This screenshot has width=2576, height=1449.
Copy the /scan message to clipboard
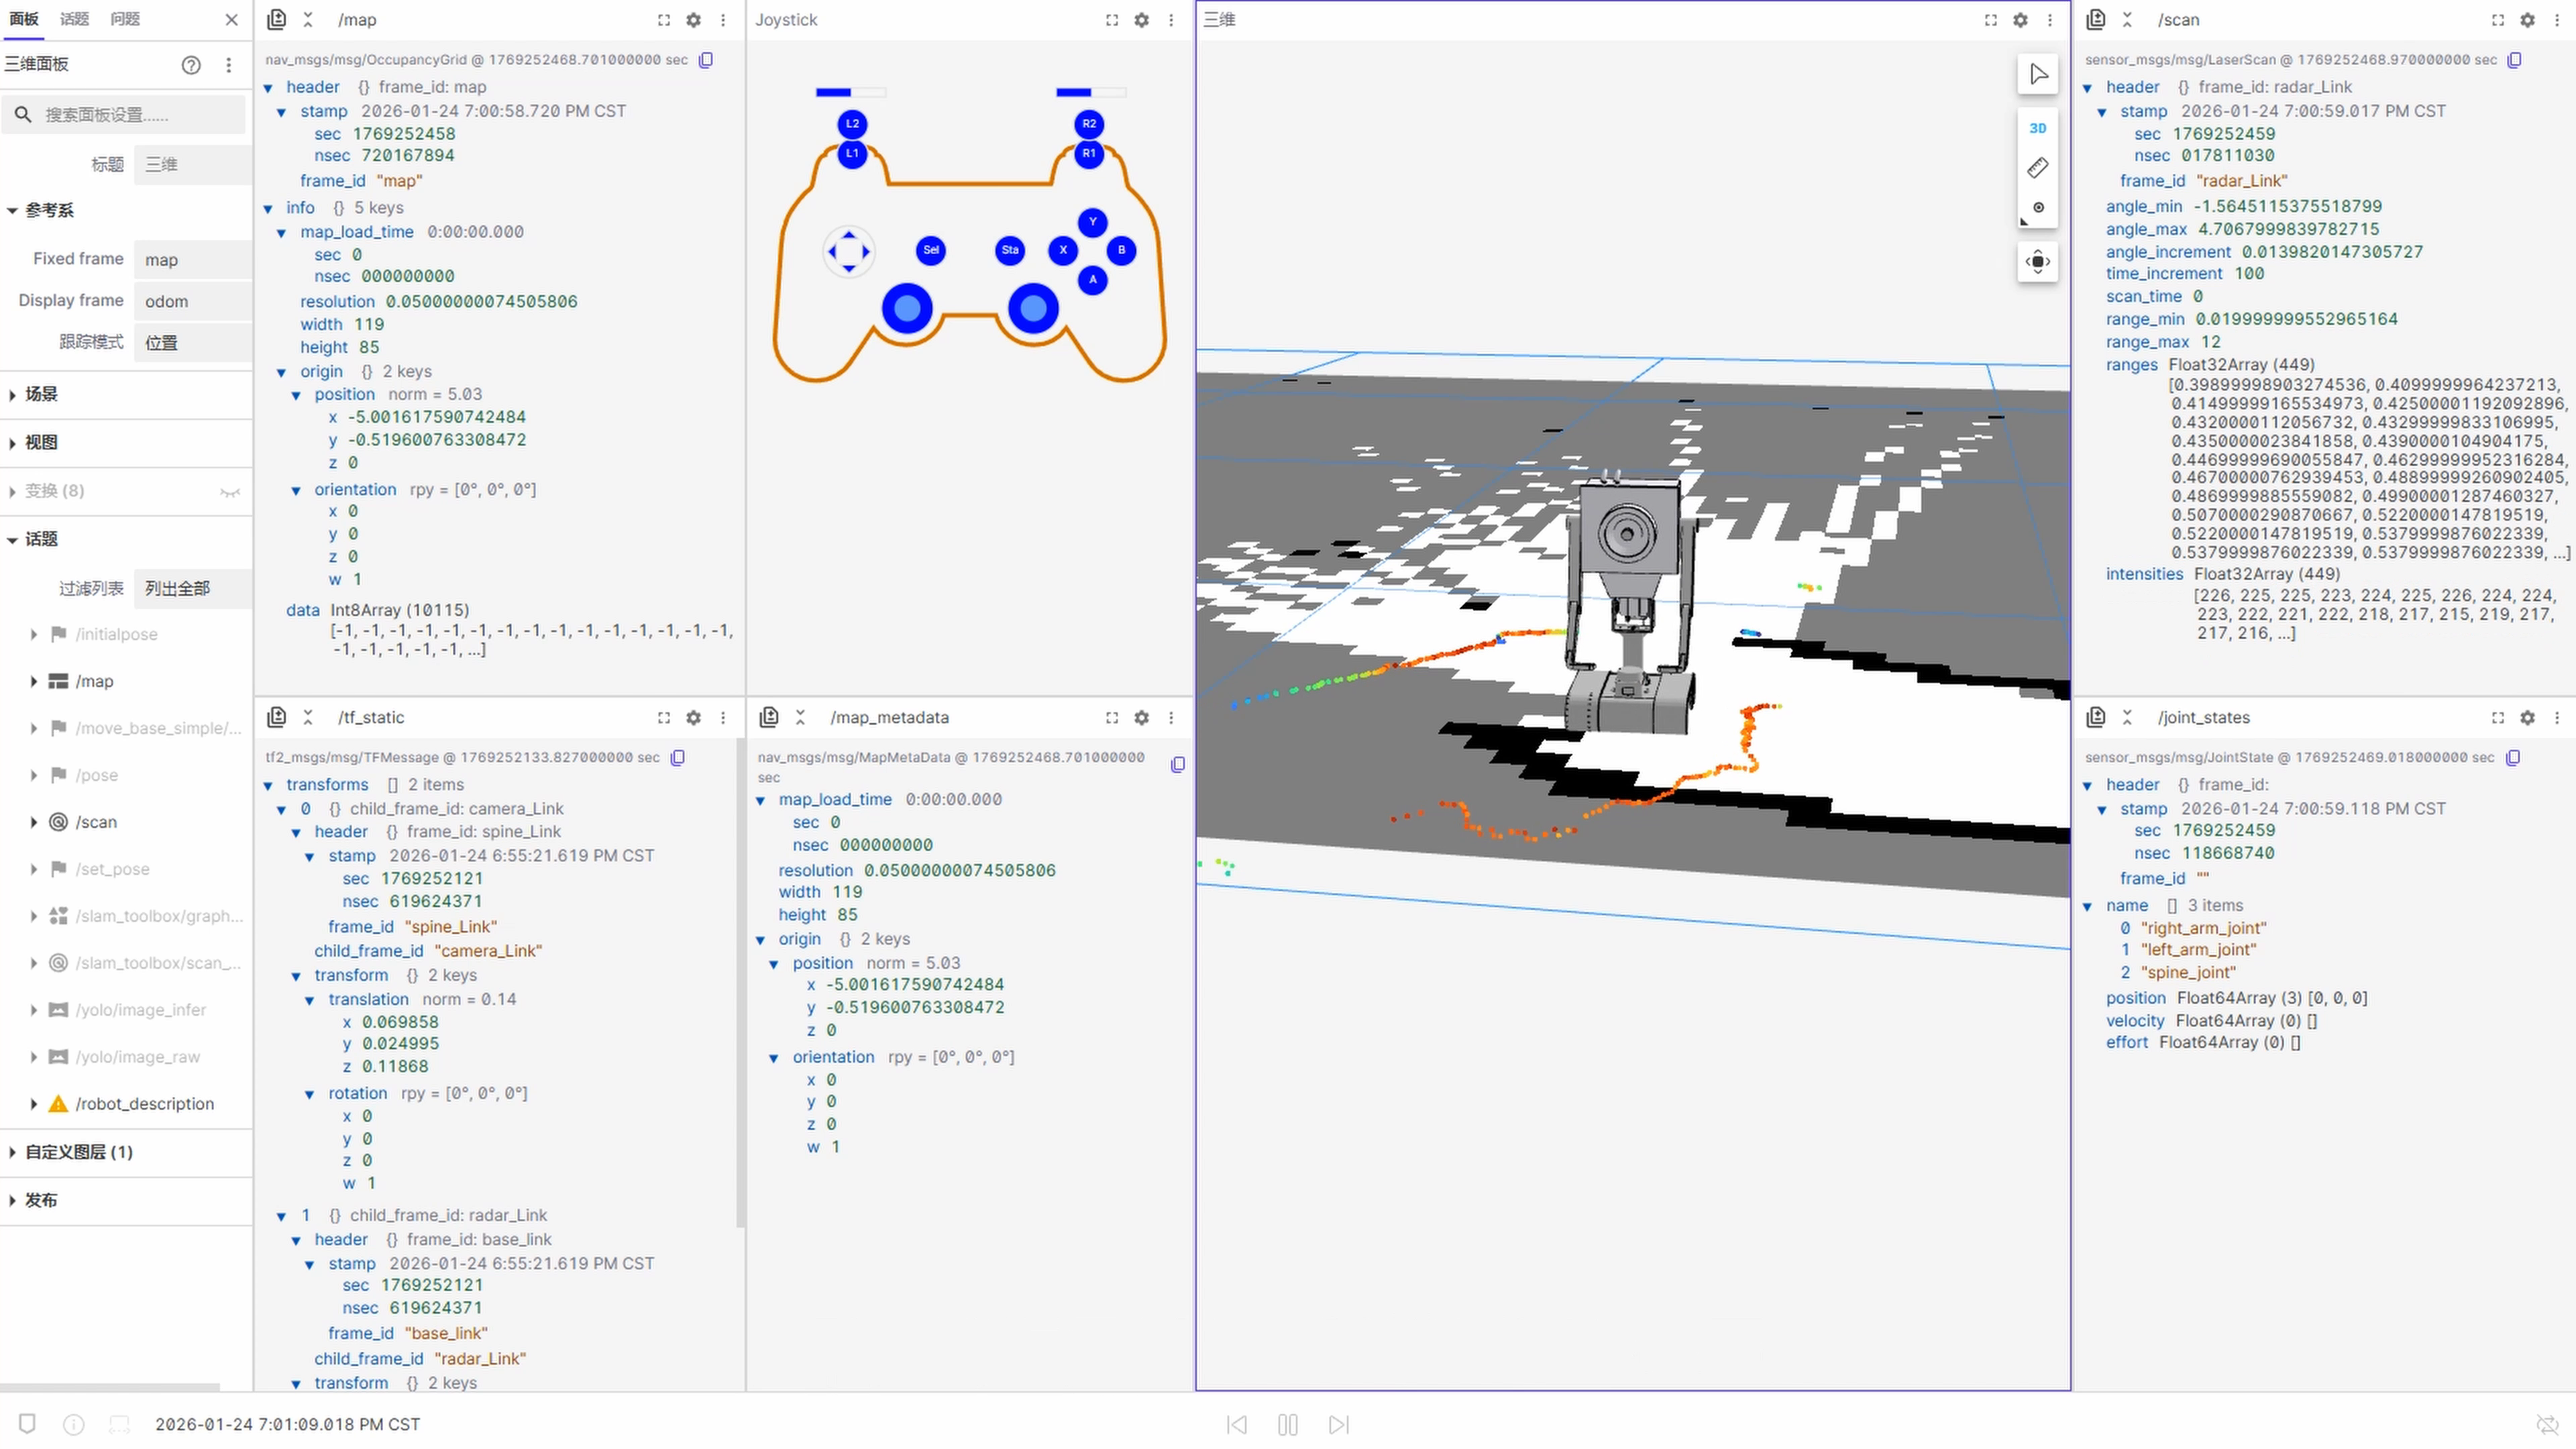(x=2514, y=60)
